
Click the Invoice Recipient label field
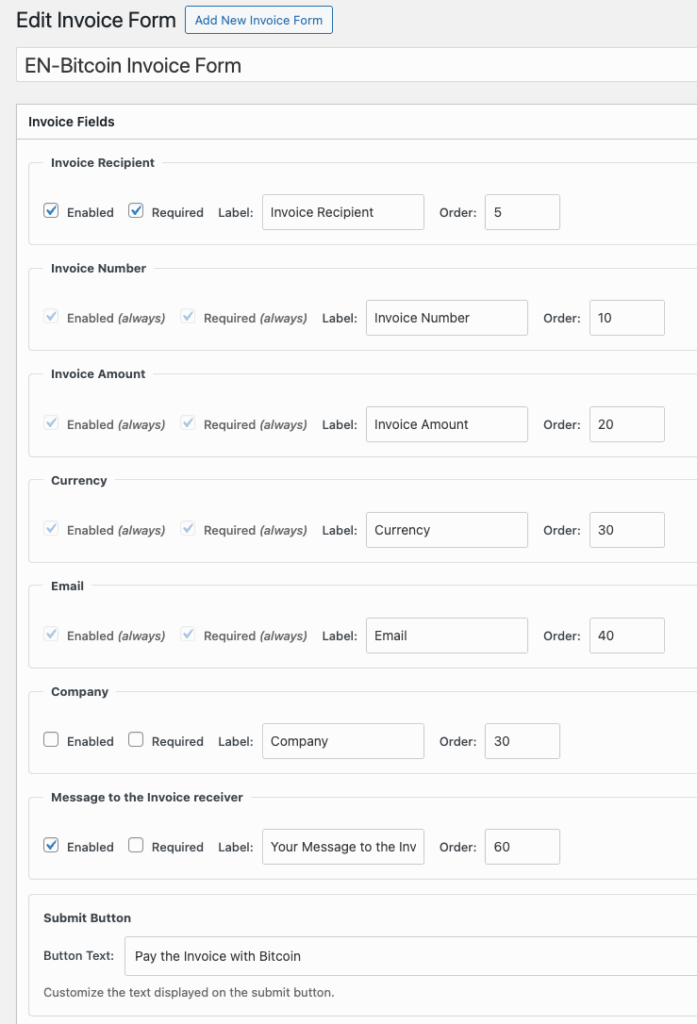[x=343, y=212]
